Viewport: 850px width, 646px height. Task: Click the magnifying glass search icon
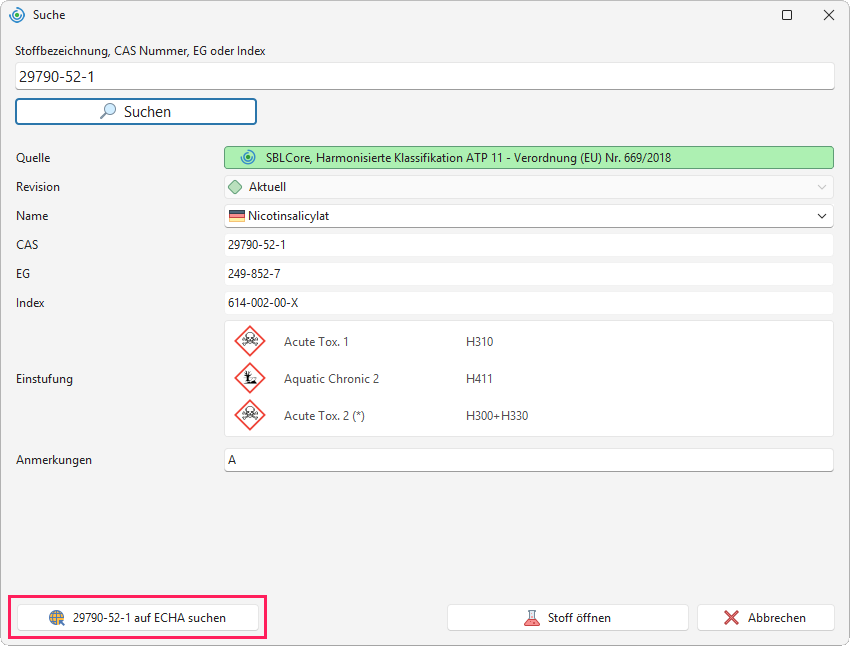[x=108, y=111]
